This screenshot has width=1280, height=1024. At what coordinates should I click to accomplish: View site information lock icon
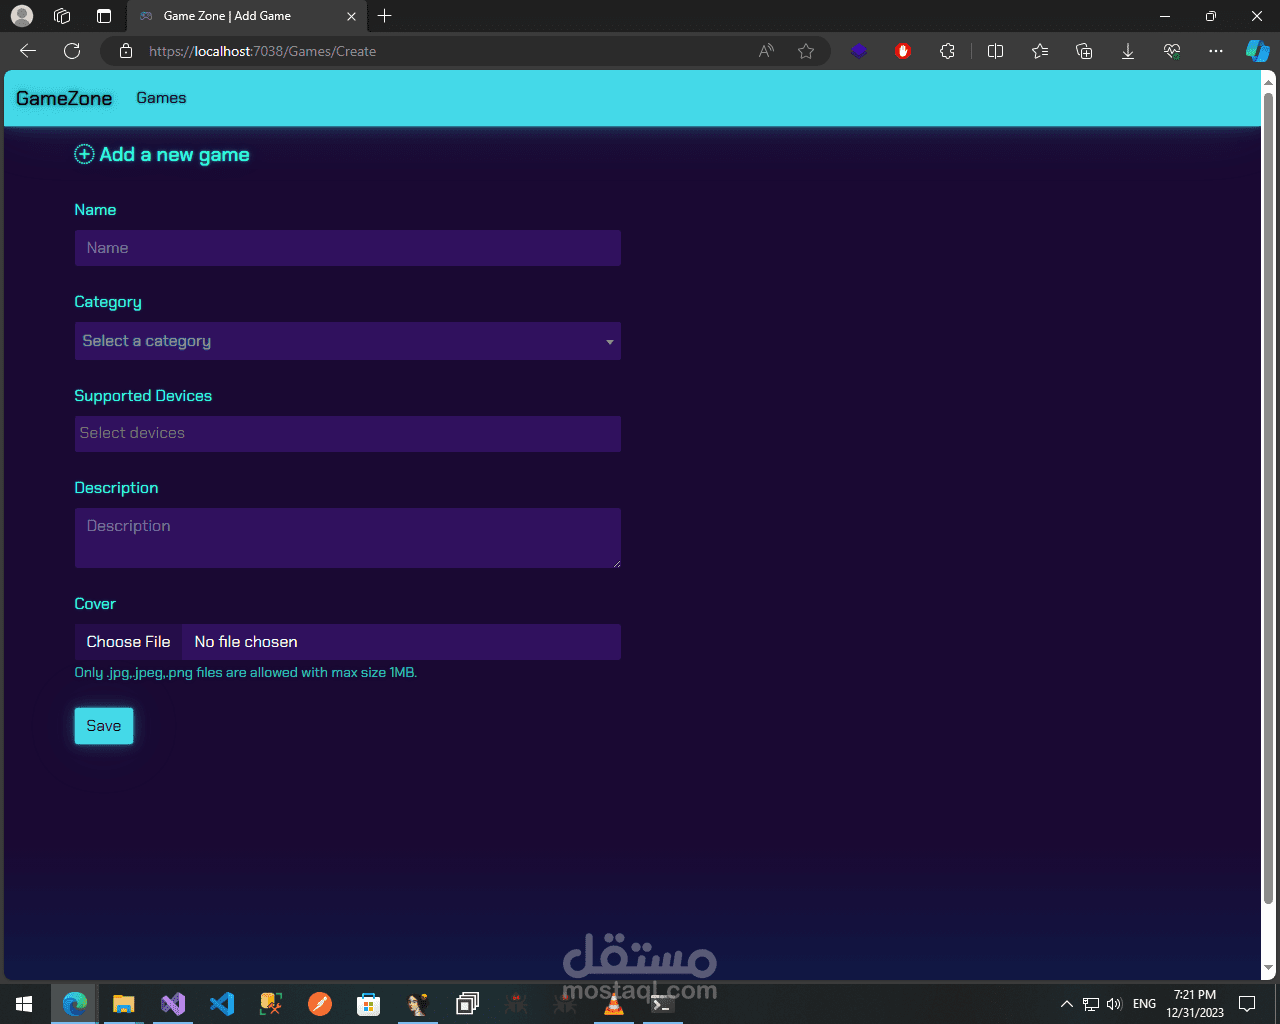(126, 51)
